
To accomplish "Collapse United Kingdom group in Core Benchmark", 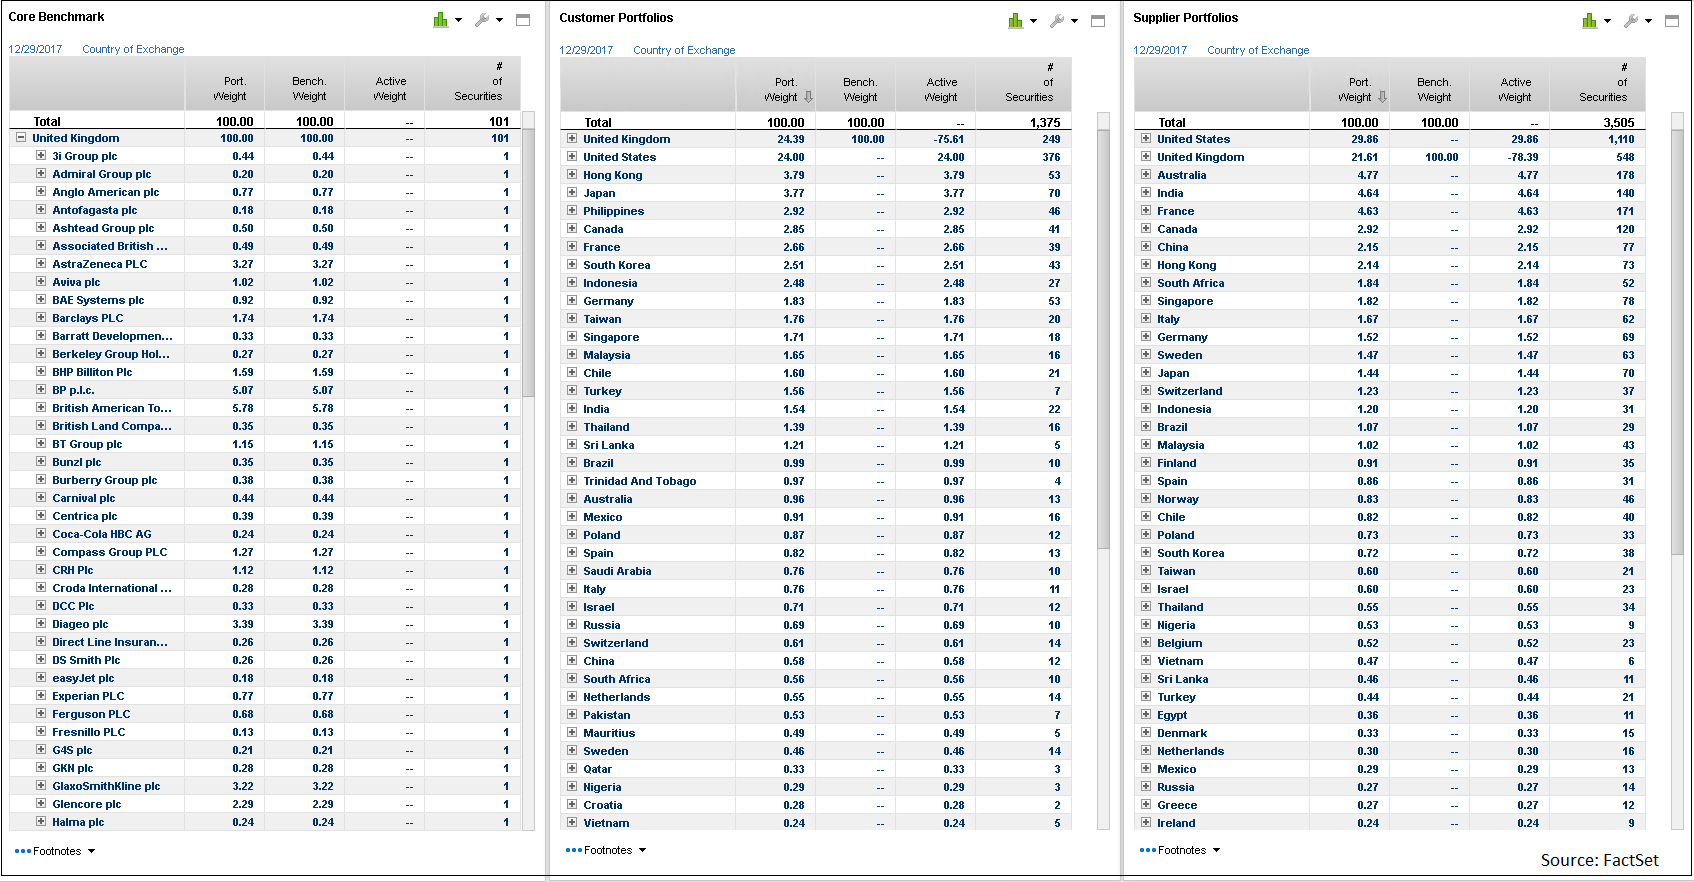I will tap(21, 138).
